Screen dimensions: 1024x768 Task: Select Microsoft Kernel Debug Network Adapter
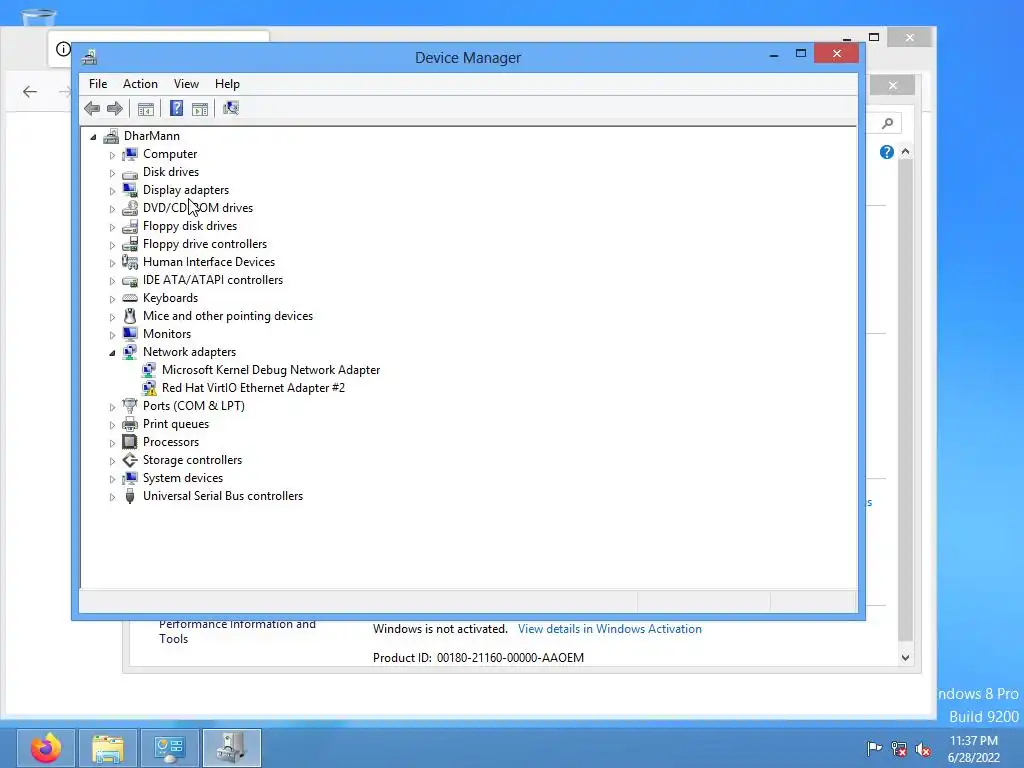coord(271,370)
